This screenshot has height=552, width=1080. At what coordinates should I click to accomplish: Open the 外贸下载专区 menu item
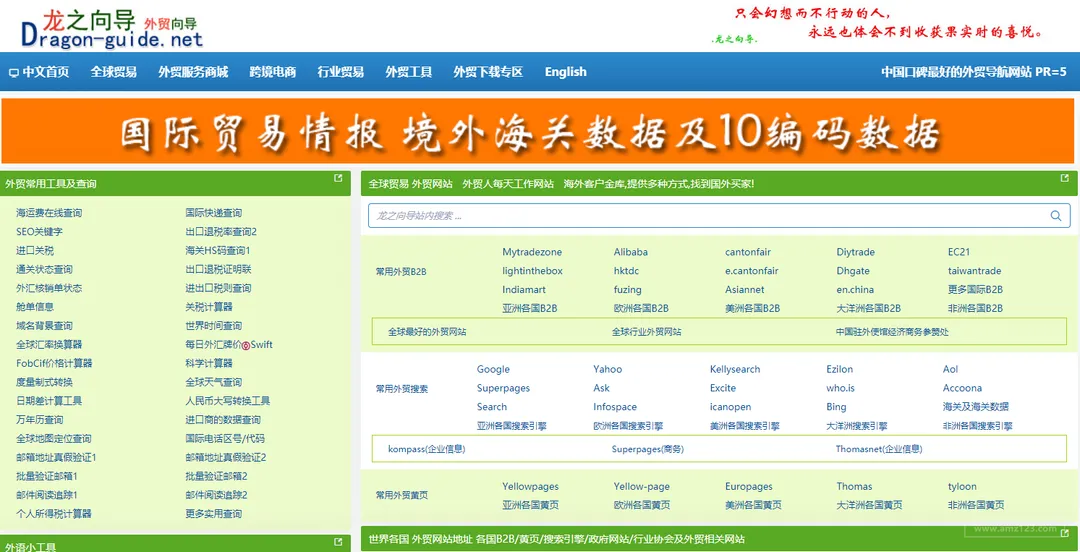[488, 72]
